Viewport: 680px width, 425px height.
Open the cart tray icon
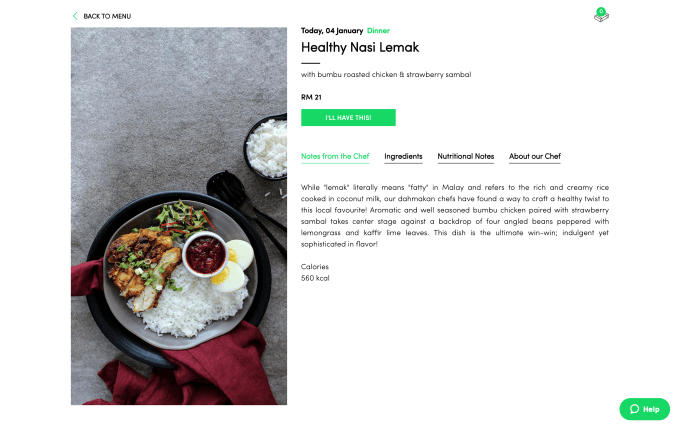tap(601, 17)
